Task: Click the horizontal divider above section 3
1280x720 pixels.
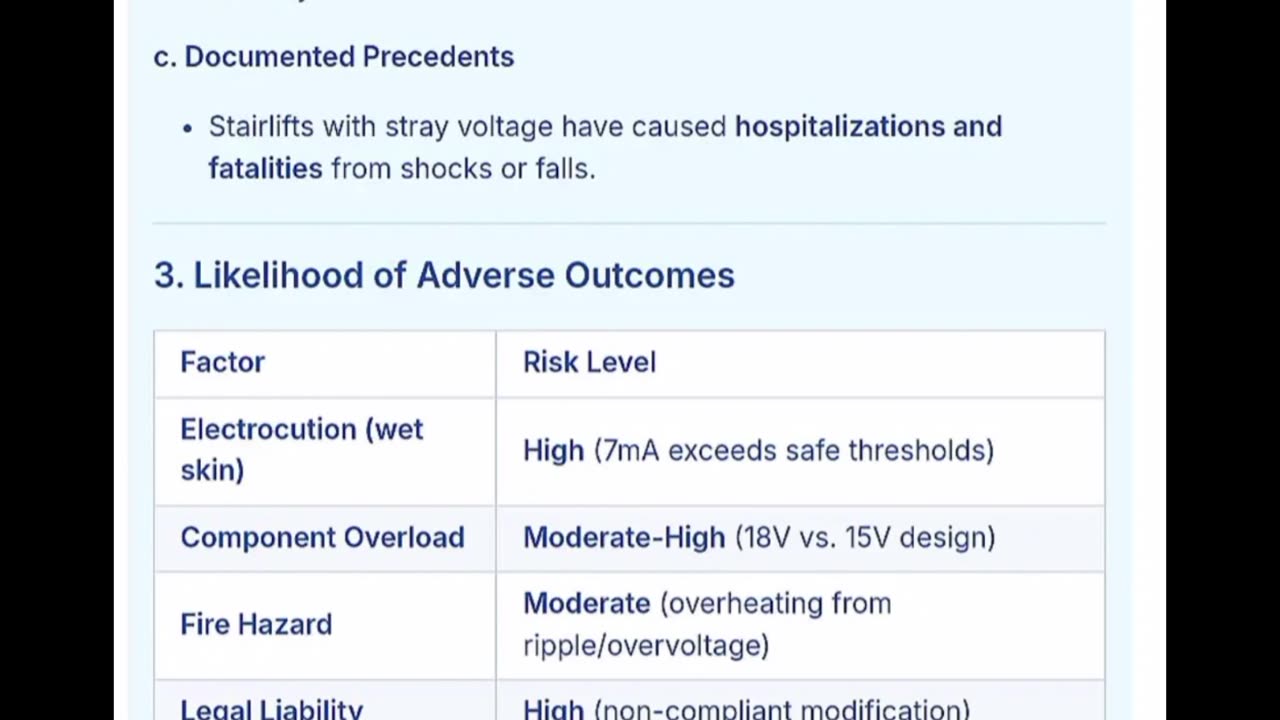Action: [x=629, y=223]
